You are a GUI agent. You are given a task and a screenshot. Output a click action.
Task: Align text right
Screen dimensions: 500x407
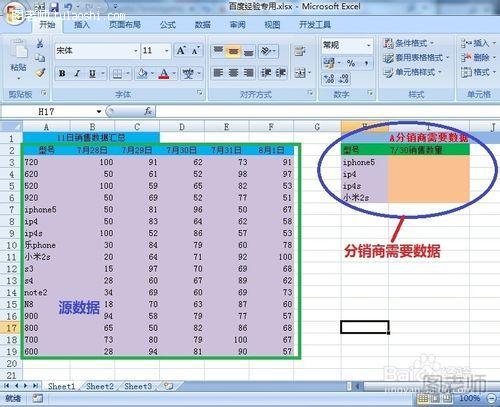point(249,72)
